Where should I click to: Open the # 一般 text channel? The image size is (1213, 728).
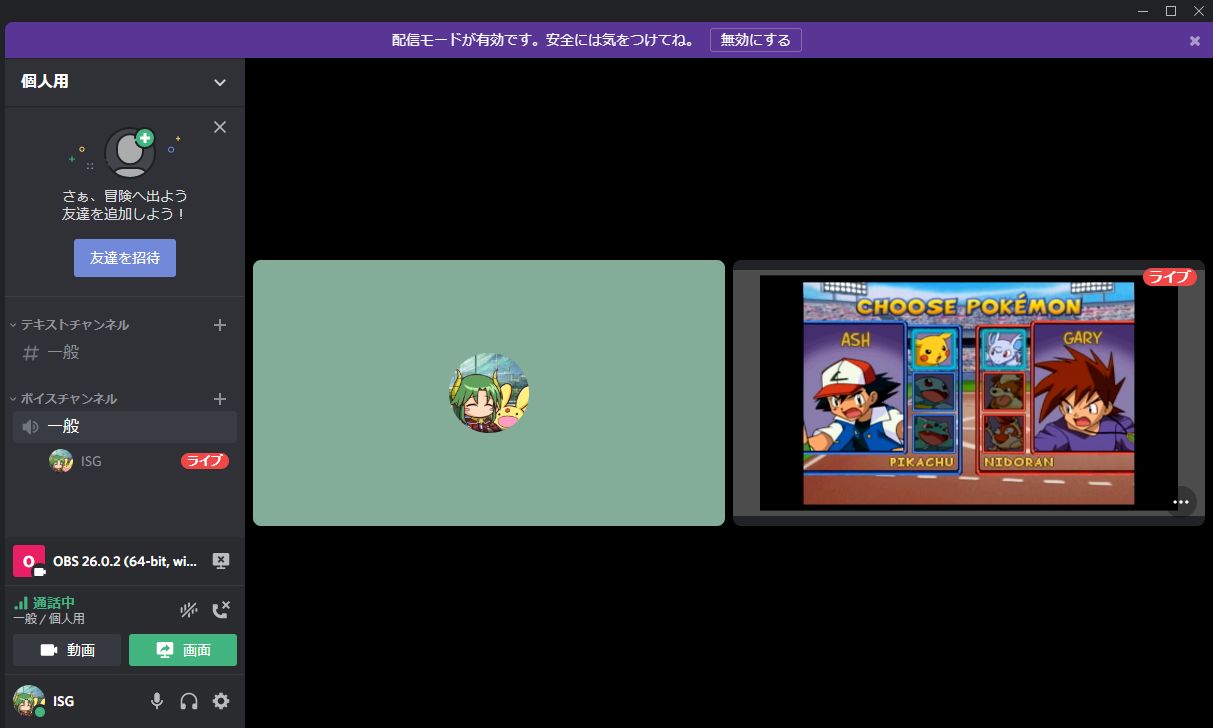[125, 353]
